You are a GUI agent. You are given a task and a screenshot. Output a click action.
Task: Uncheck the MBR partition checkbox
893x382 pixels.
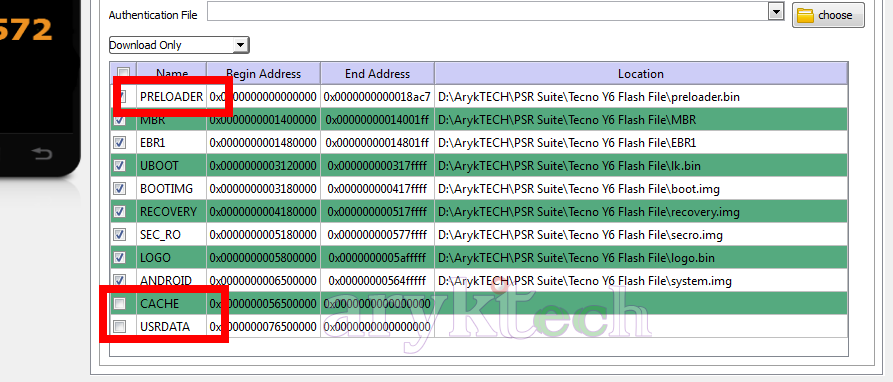(120, 120)
